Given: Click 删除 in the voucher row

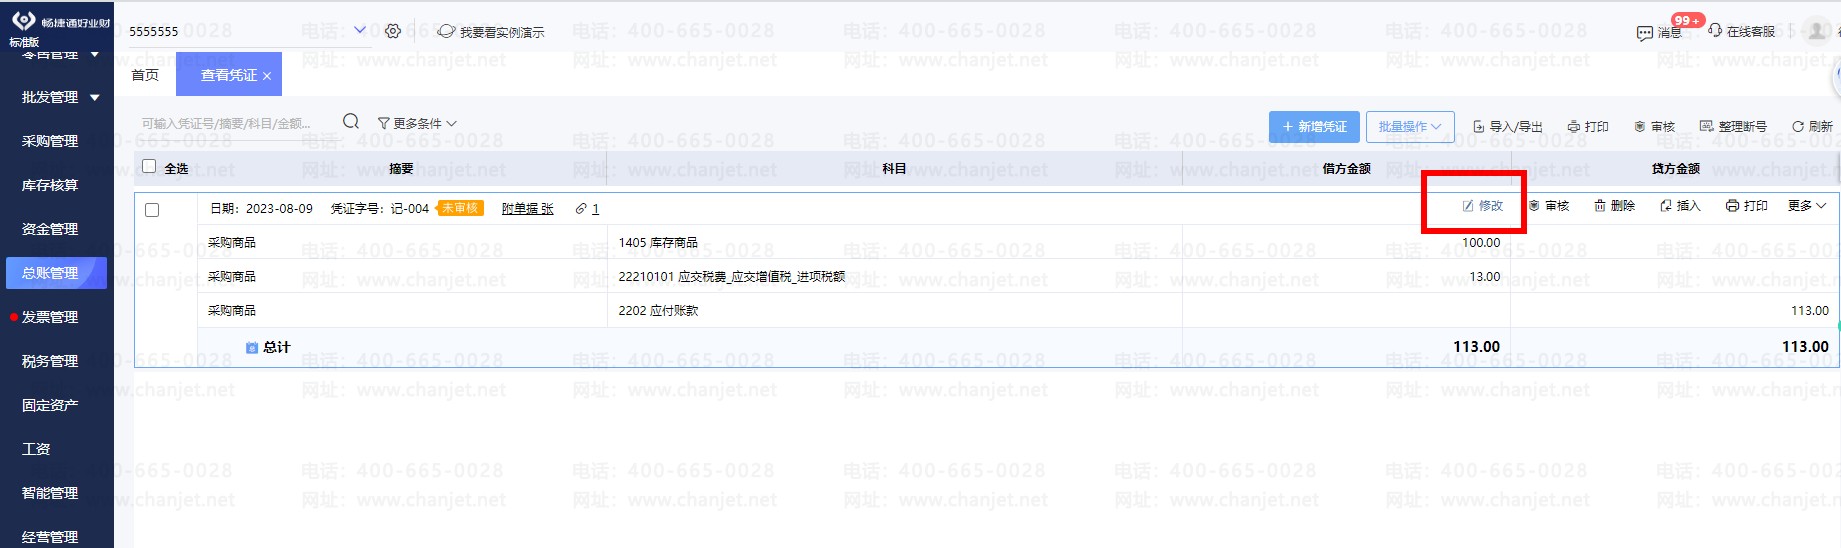Looking at the screenshot, I should click(1615, 206).
